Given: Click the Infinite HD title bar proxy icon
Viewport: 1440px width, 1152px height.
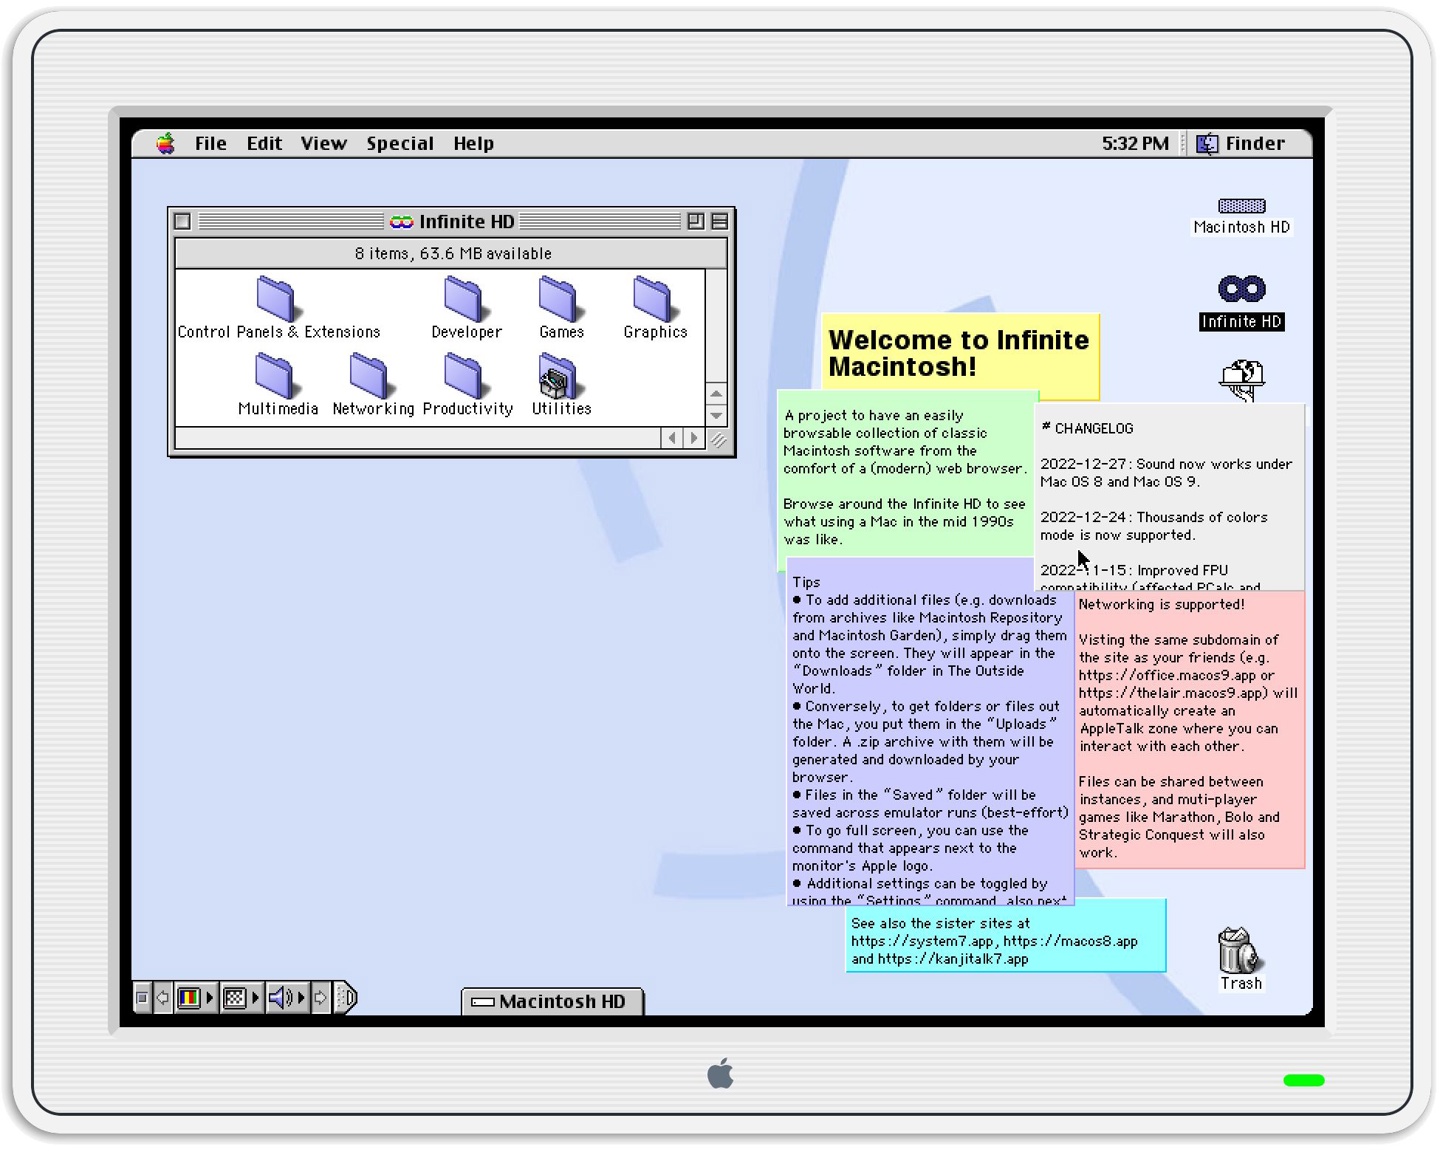Looking at the screenshot, I should click(401, 221).
